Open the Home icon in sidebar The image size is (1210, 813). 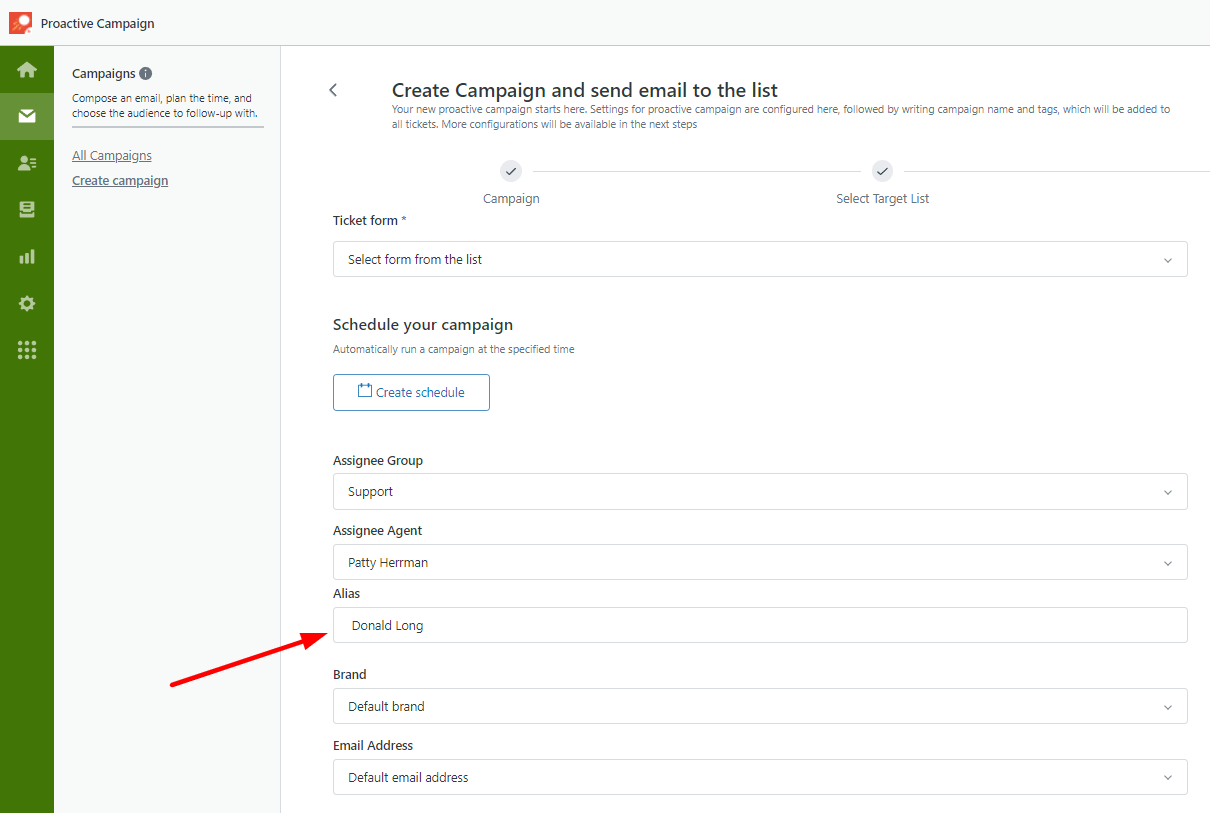[27, 70]
